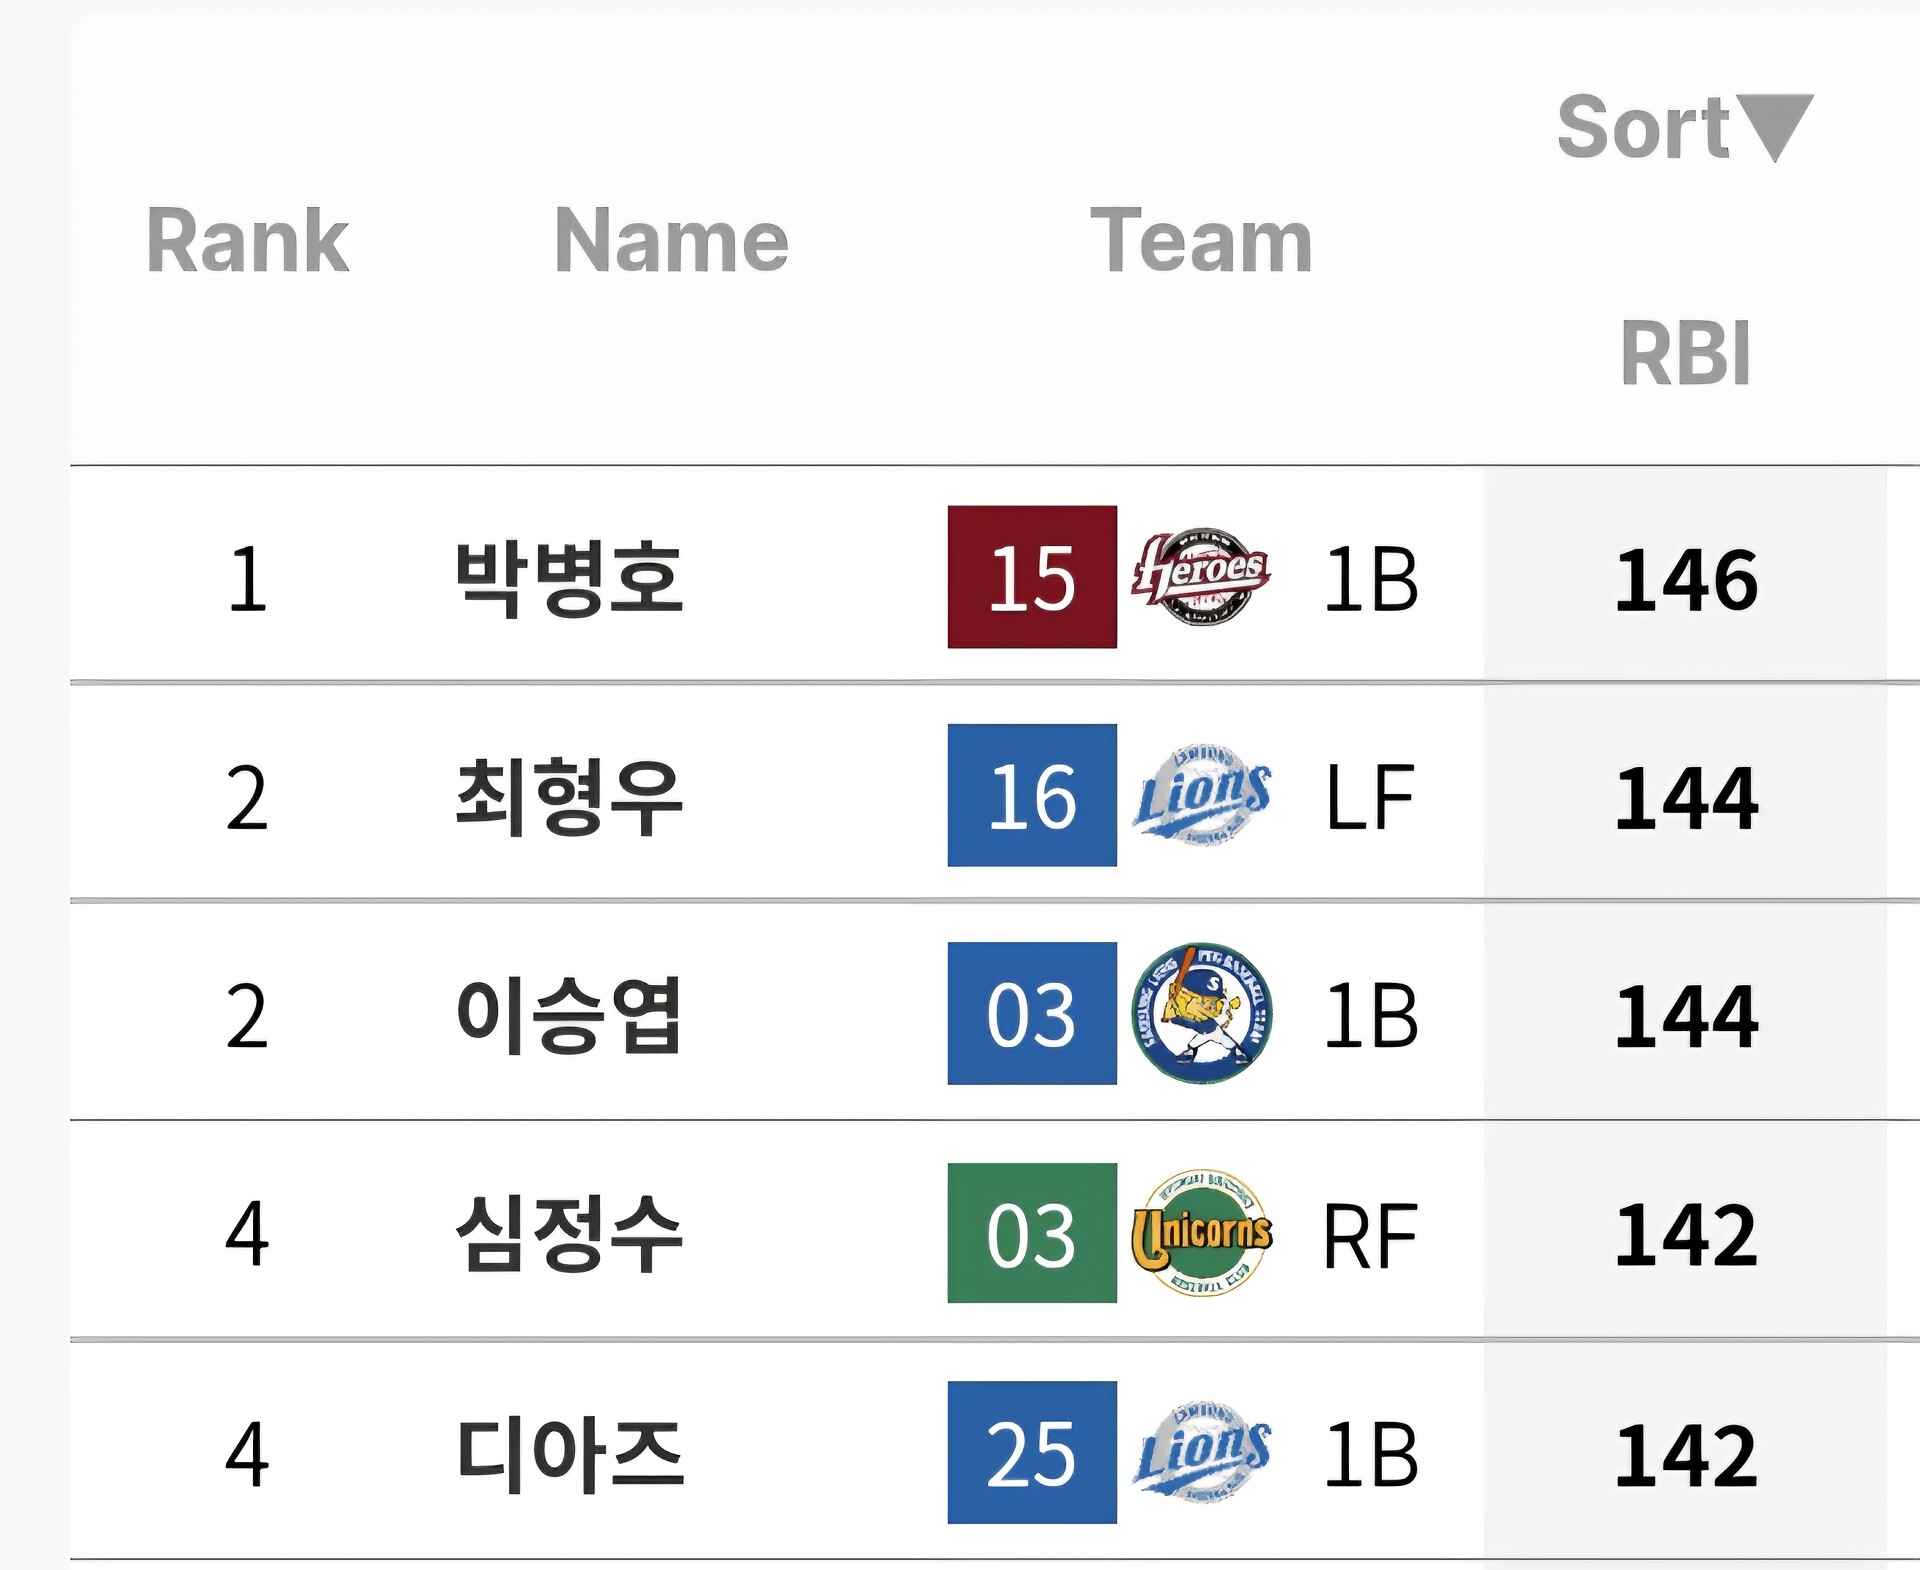Click the Unicorns team logo
This screenshot has width=1920, height=1570.
pos(1201,1232)
